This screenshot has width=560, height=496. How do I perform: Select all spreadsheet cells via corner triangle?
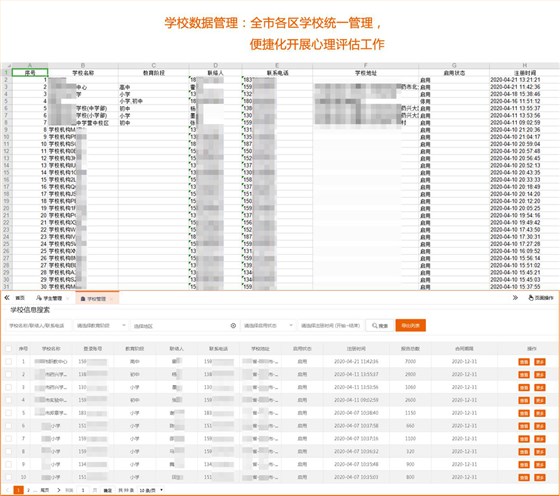coord(7,66)
